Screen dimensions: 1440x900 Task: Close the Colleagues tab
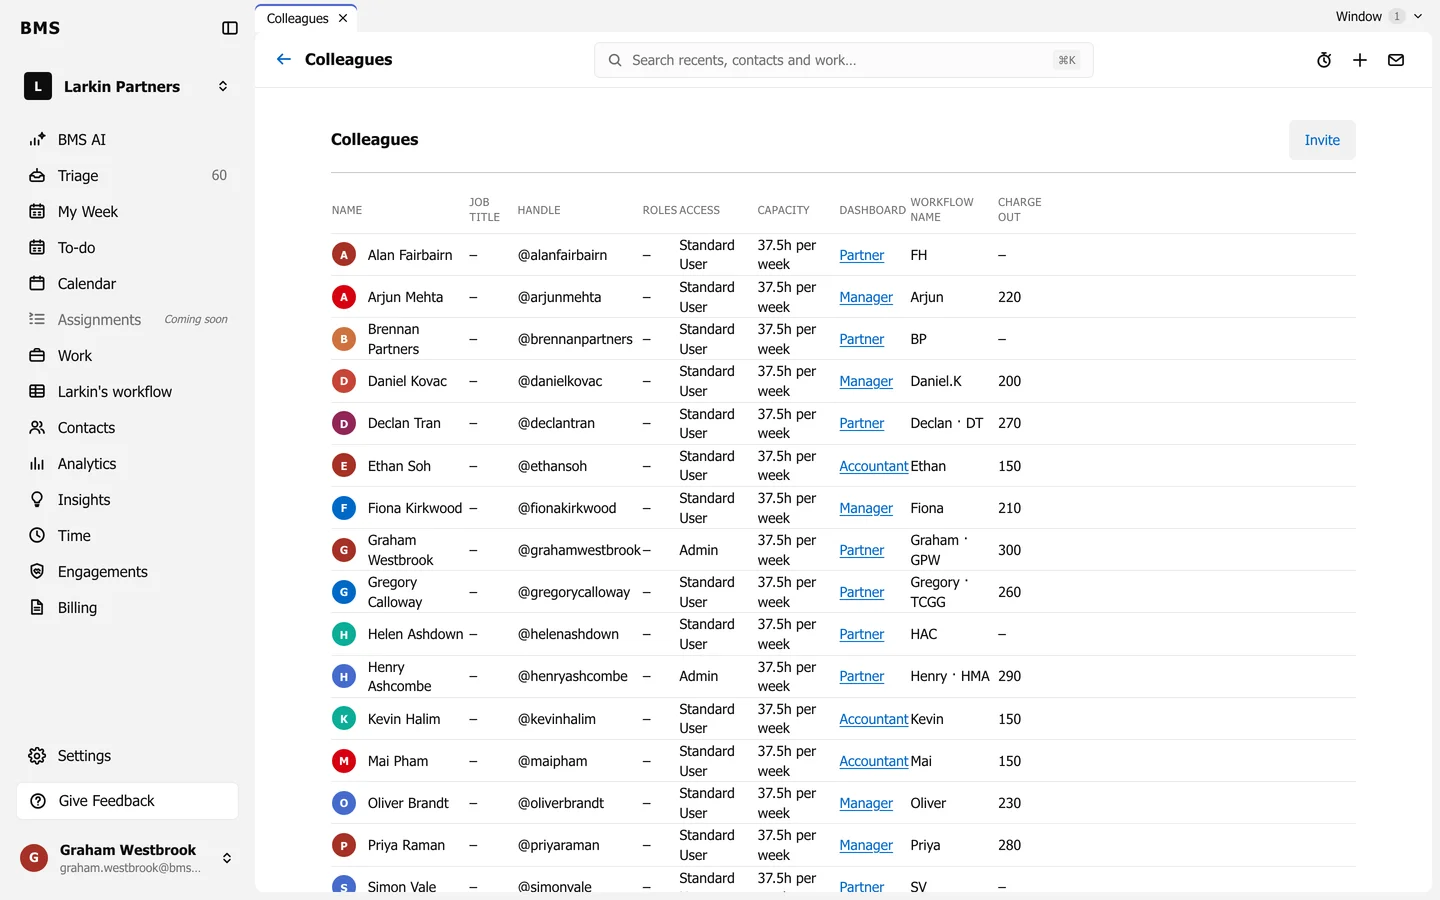[343, 18]
